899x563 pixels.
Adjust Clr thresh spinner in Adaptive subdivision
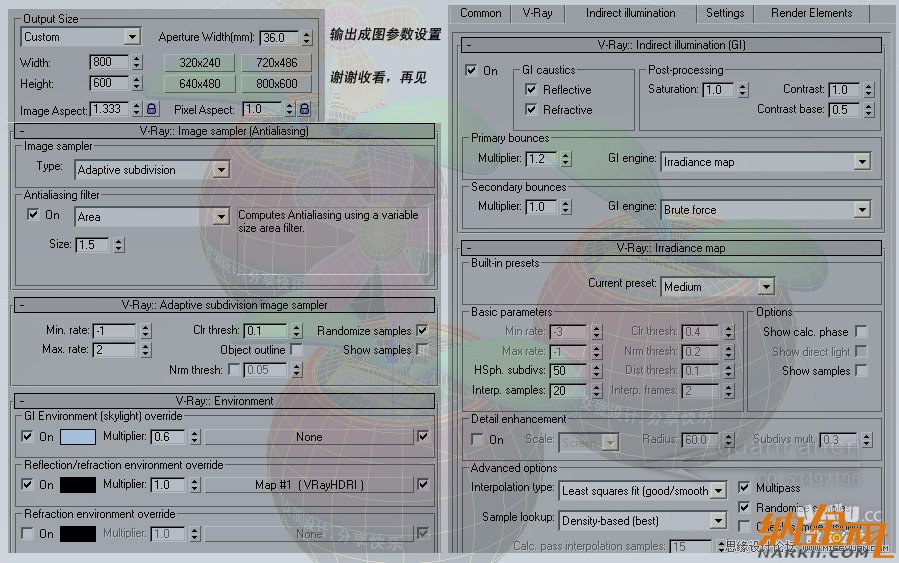click(296, 331)
